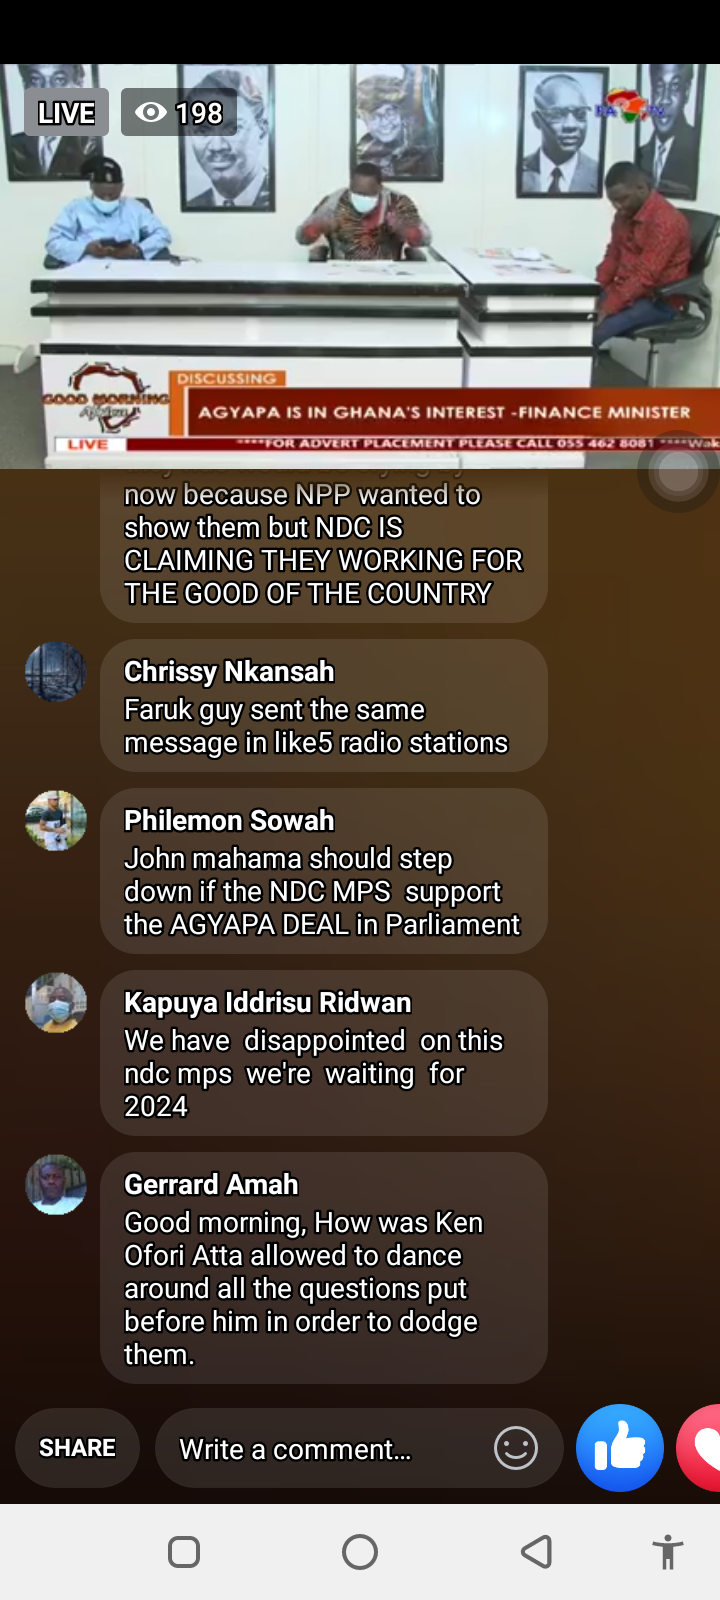This screenshot has height=1600, width=720.
Task: Tap the name Gerrard Amah
Action: (211, 1184)
